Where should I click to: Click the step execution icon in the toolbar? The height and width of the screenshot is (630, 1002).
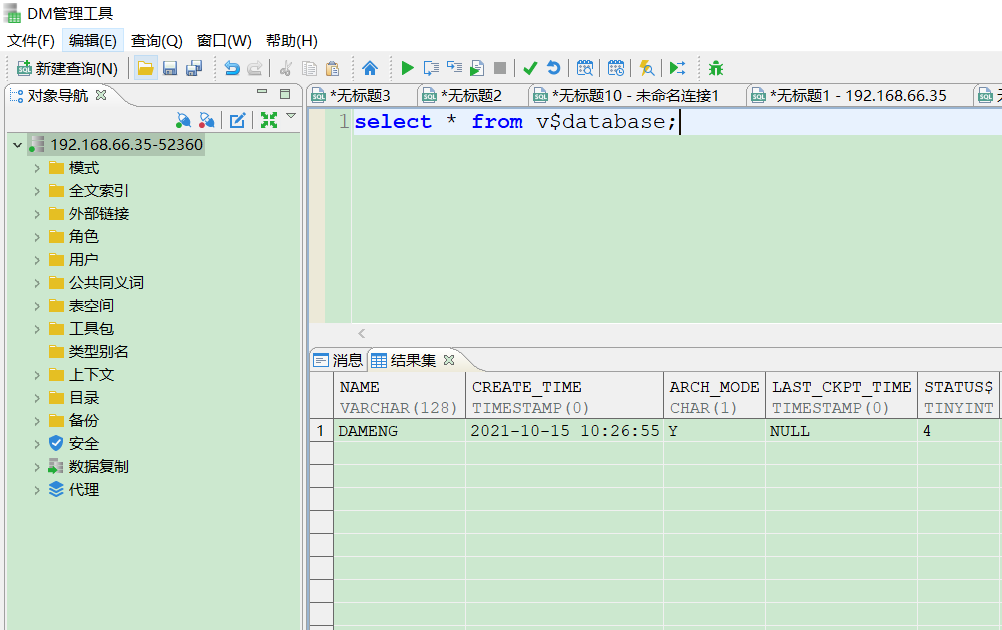[x=454, y=68]
